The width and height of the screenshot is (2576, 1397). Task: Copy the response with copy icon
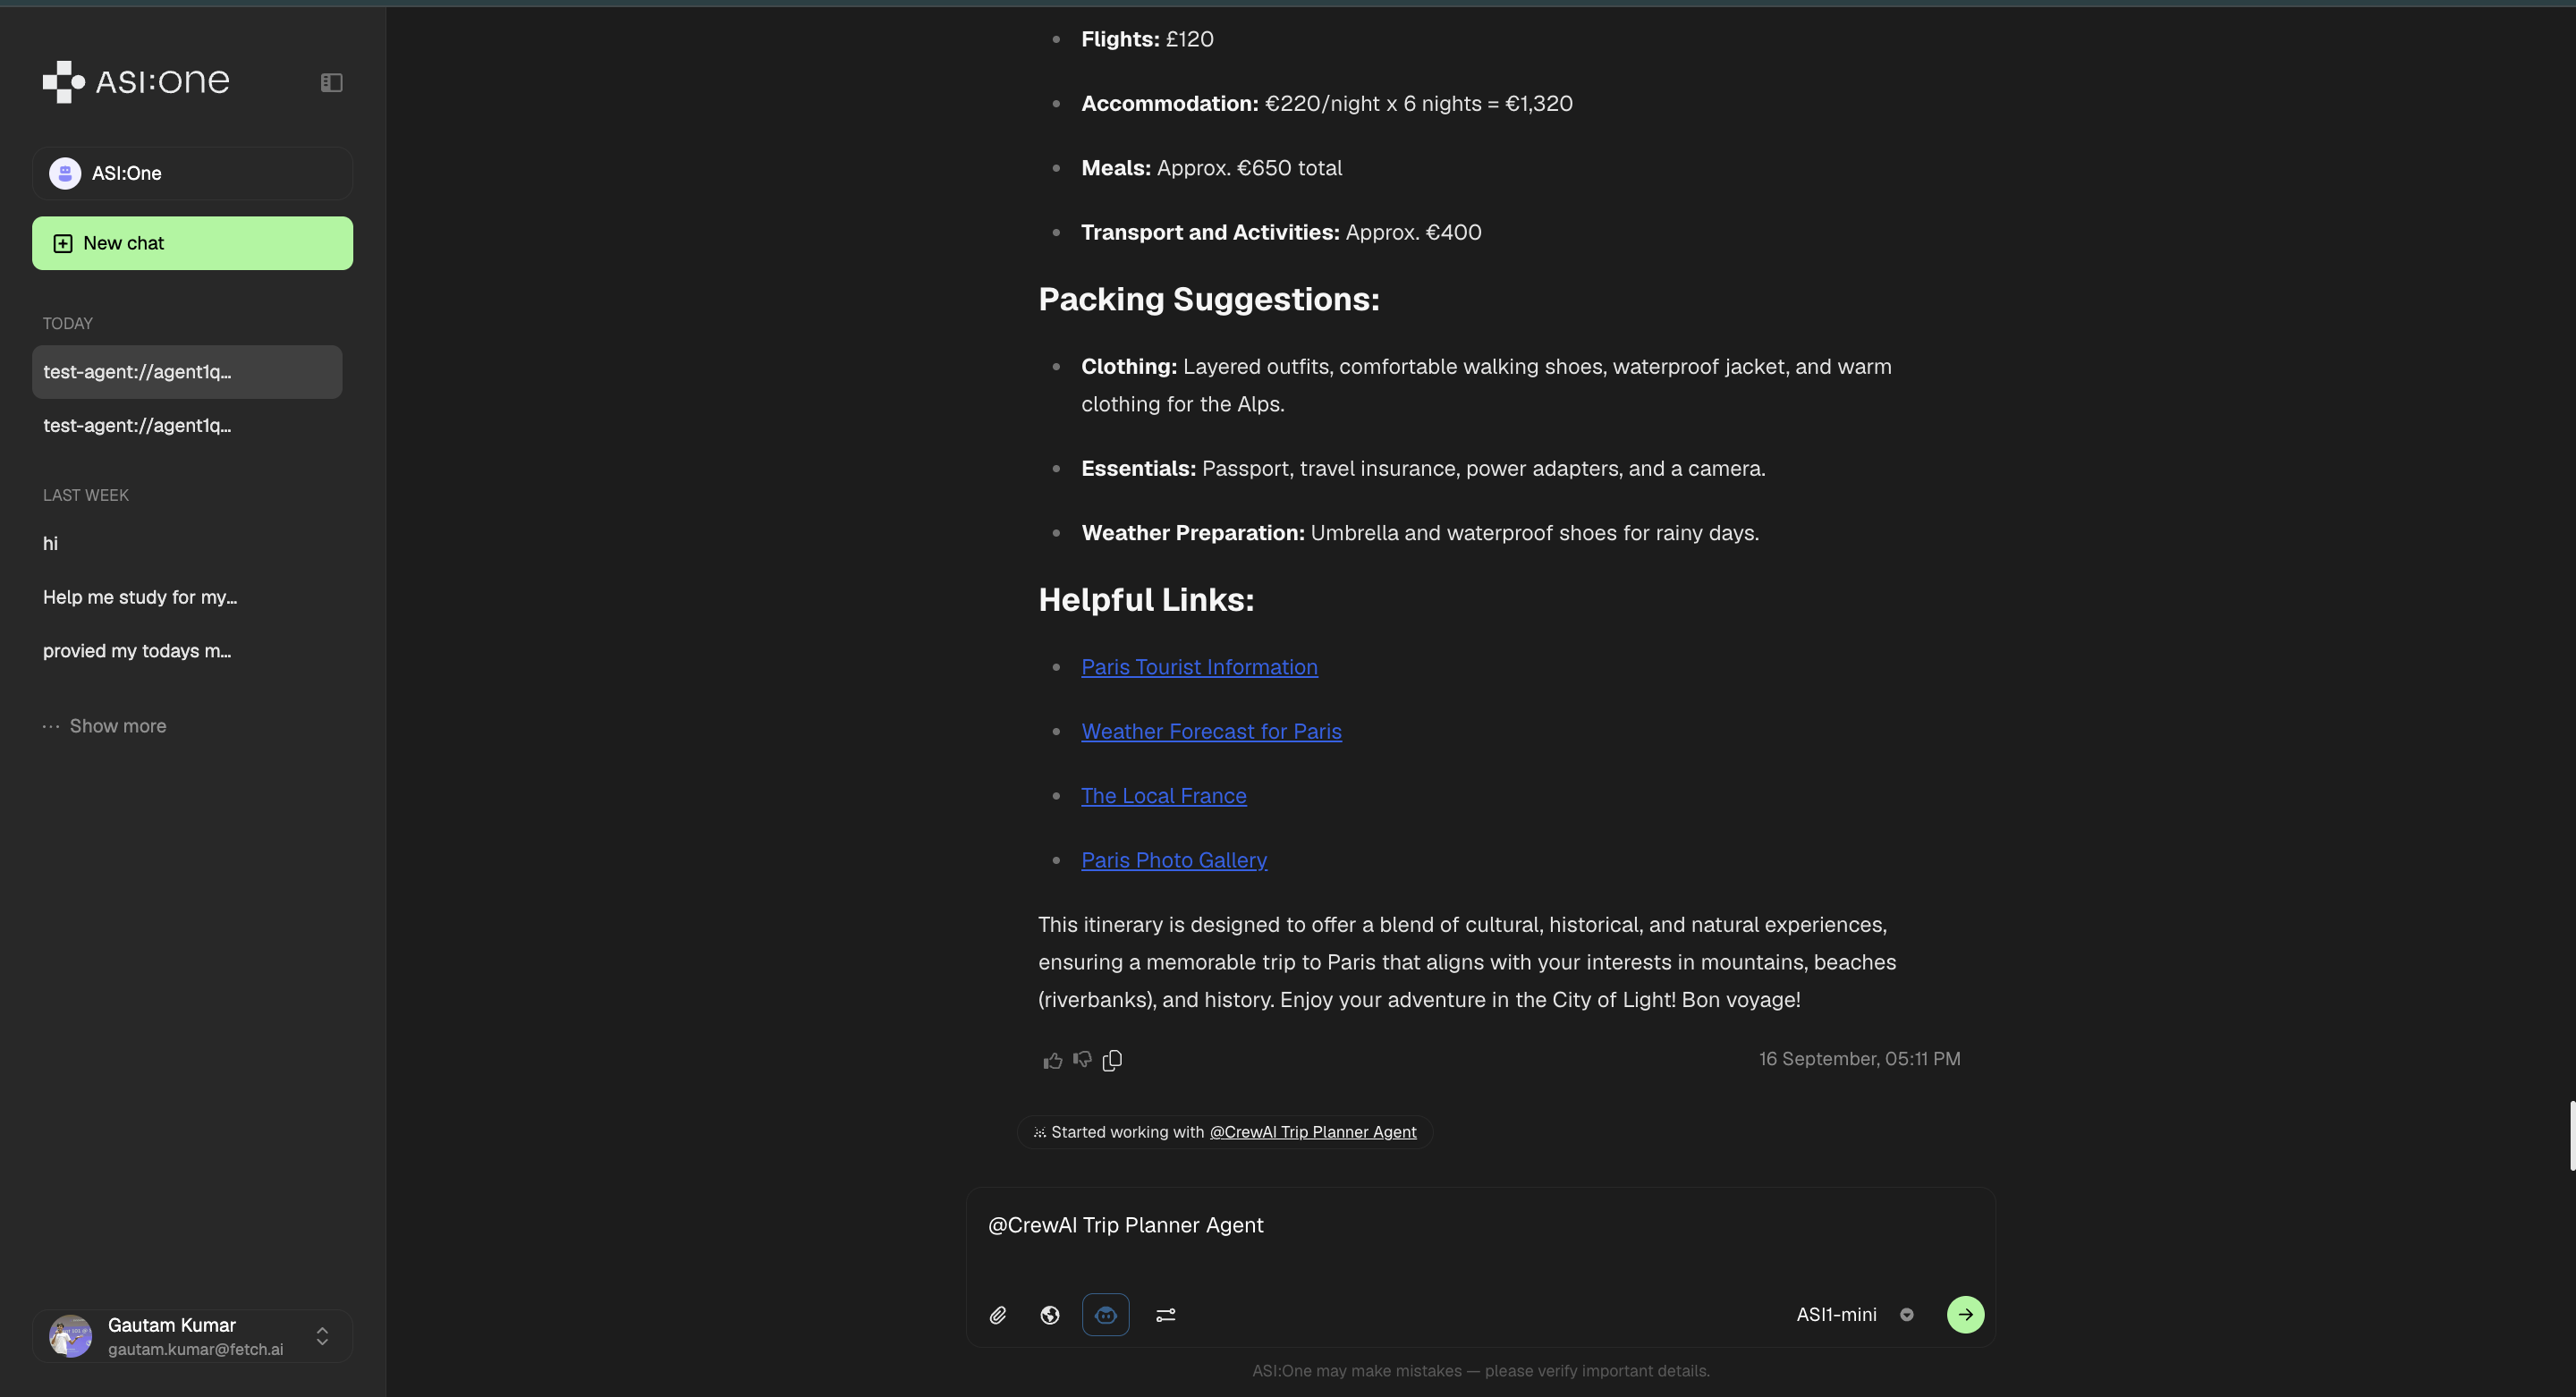[x=1112, y=1060]
